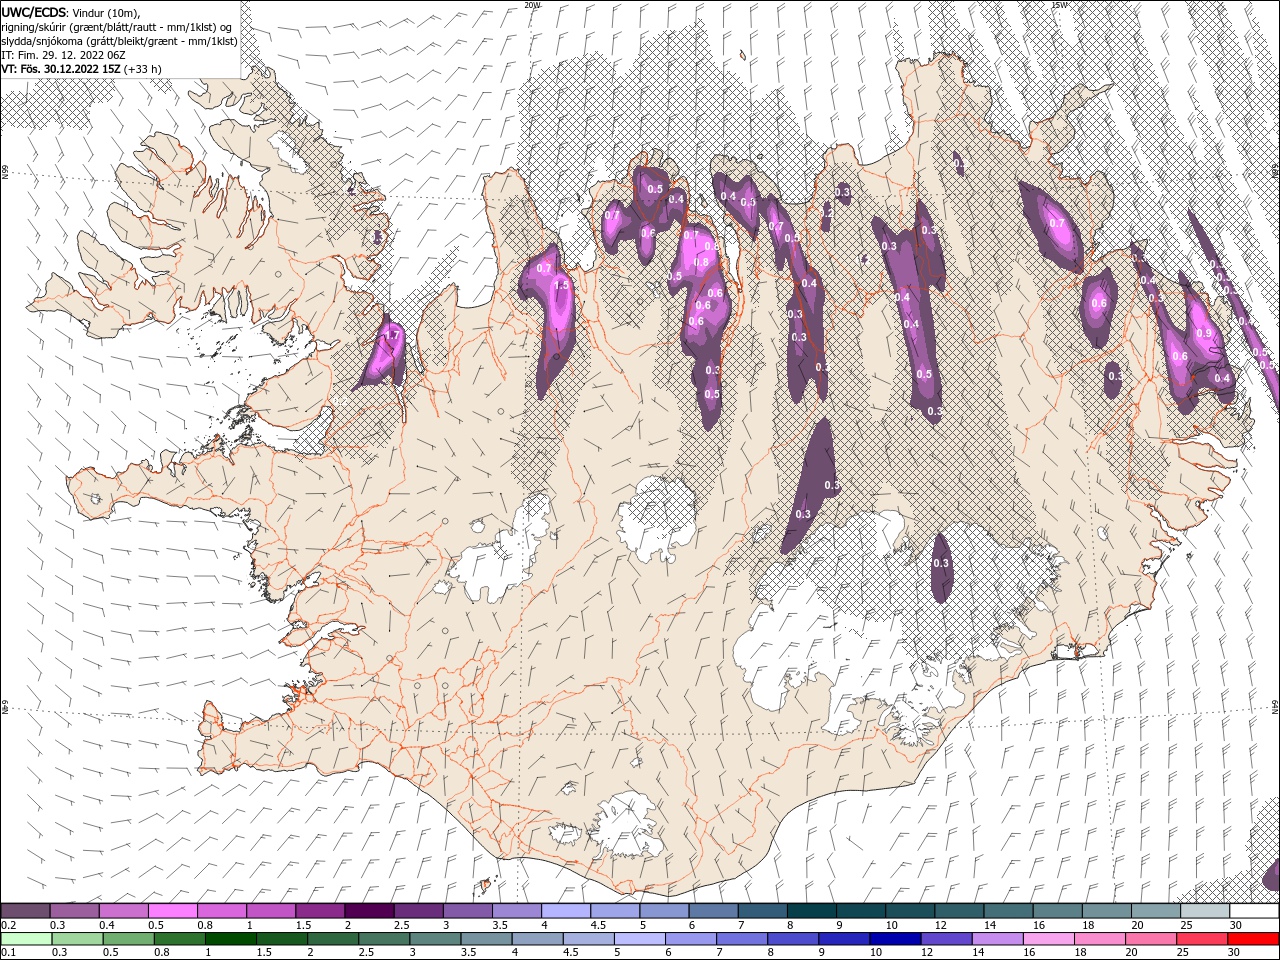Click the snow-scale swatch labeled 0.8

[221, 911]
